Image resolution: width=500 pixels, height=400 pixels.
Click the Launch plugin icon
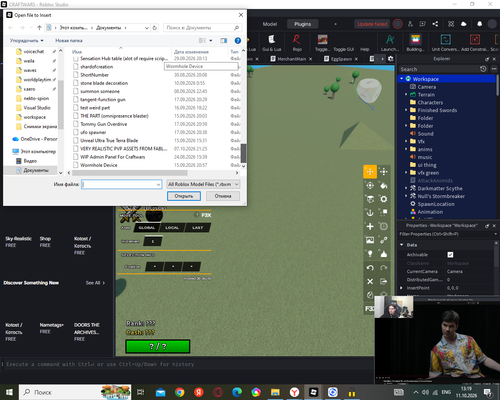point(390,43)
